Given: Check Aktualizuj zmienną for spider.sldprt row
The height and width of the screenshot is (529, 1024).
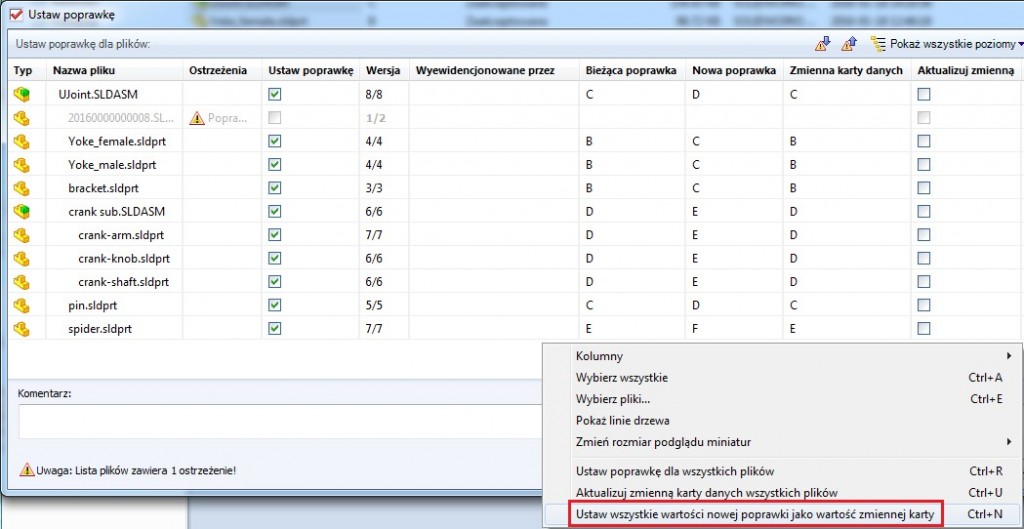Looking at the screenshot, I should coord(924,328).
